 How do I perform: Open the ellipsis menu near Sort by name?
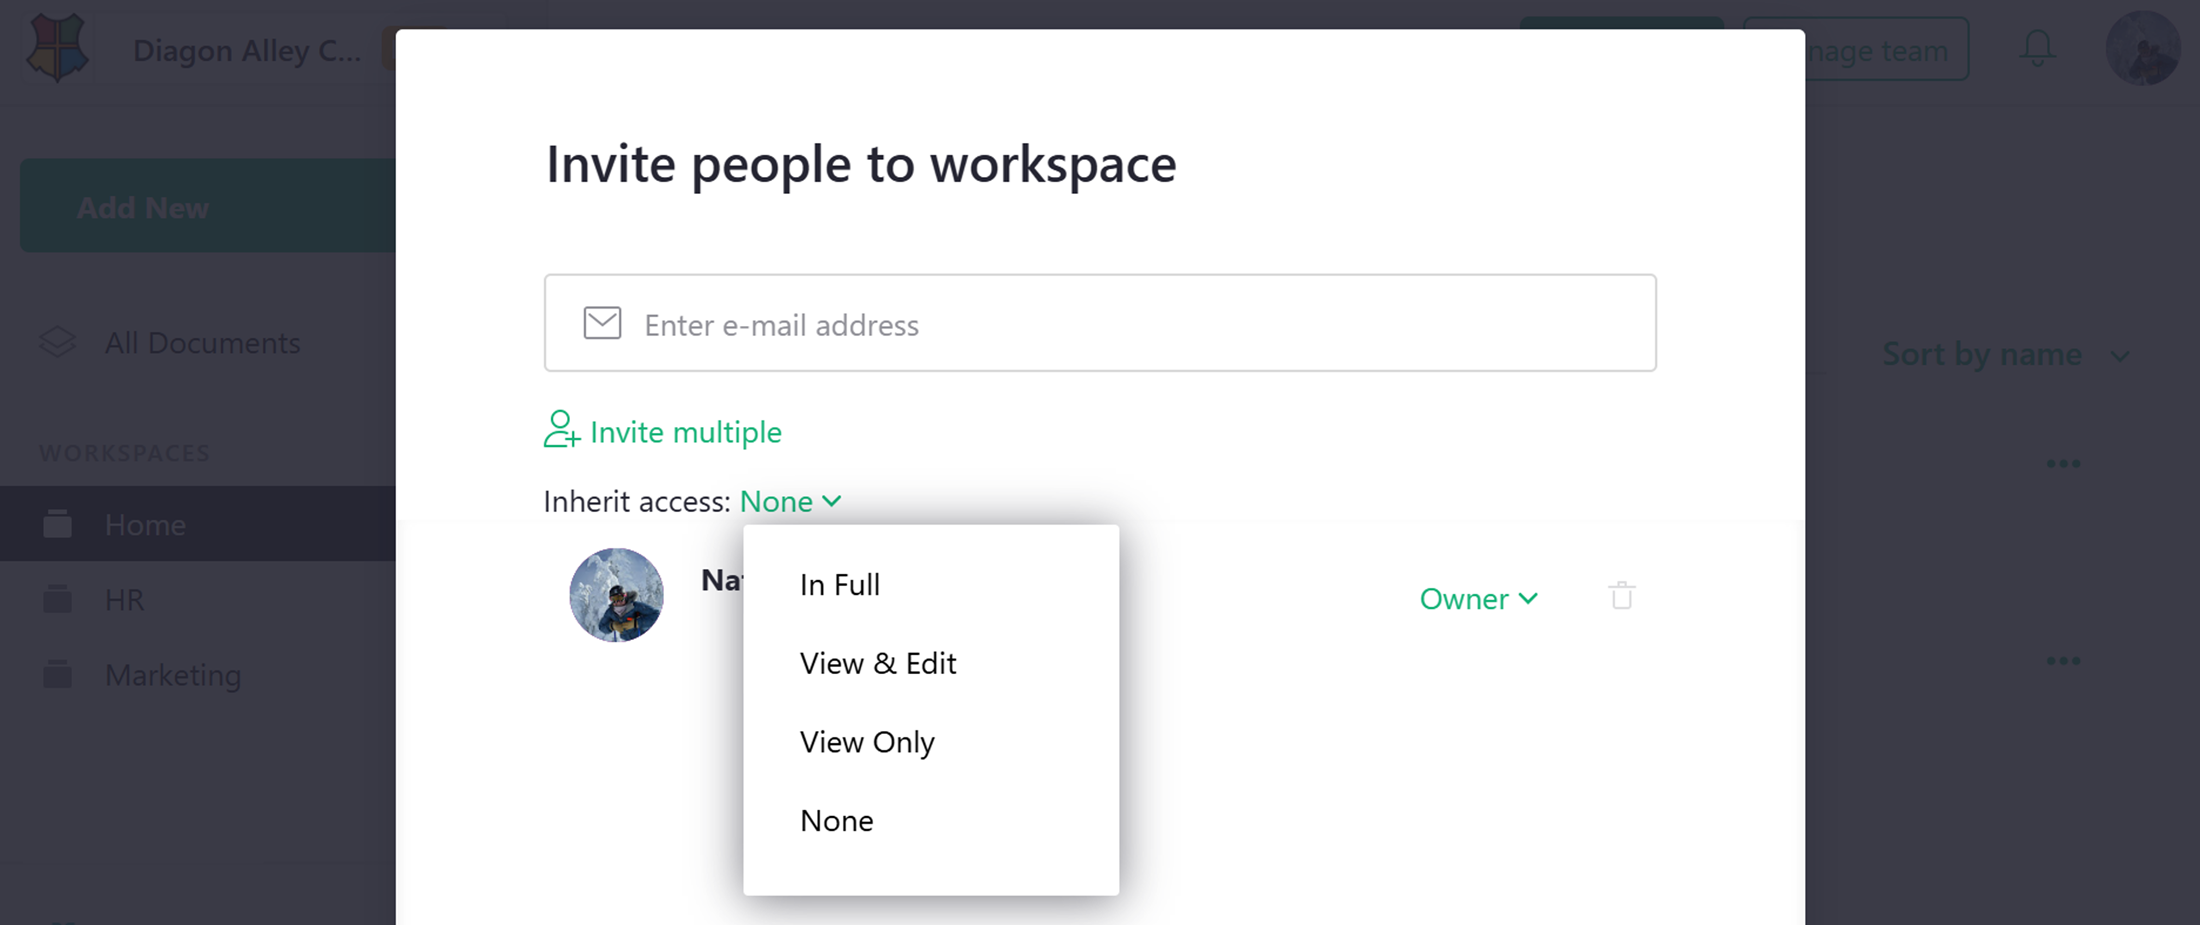tap(2061, 462)
